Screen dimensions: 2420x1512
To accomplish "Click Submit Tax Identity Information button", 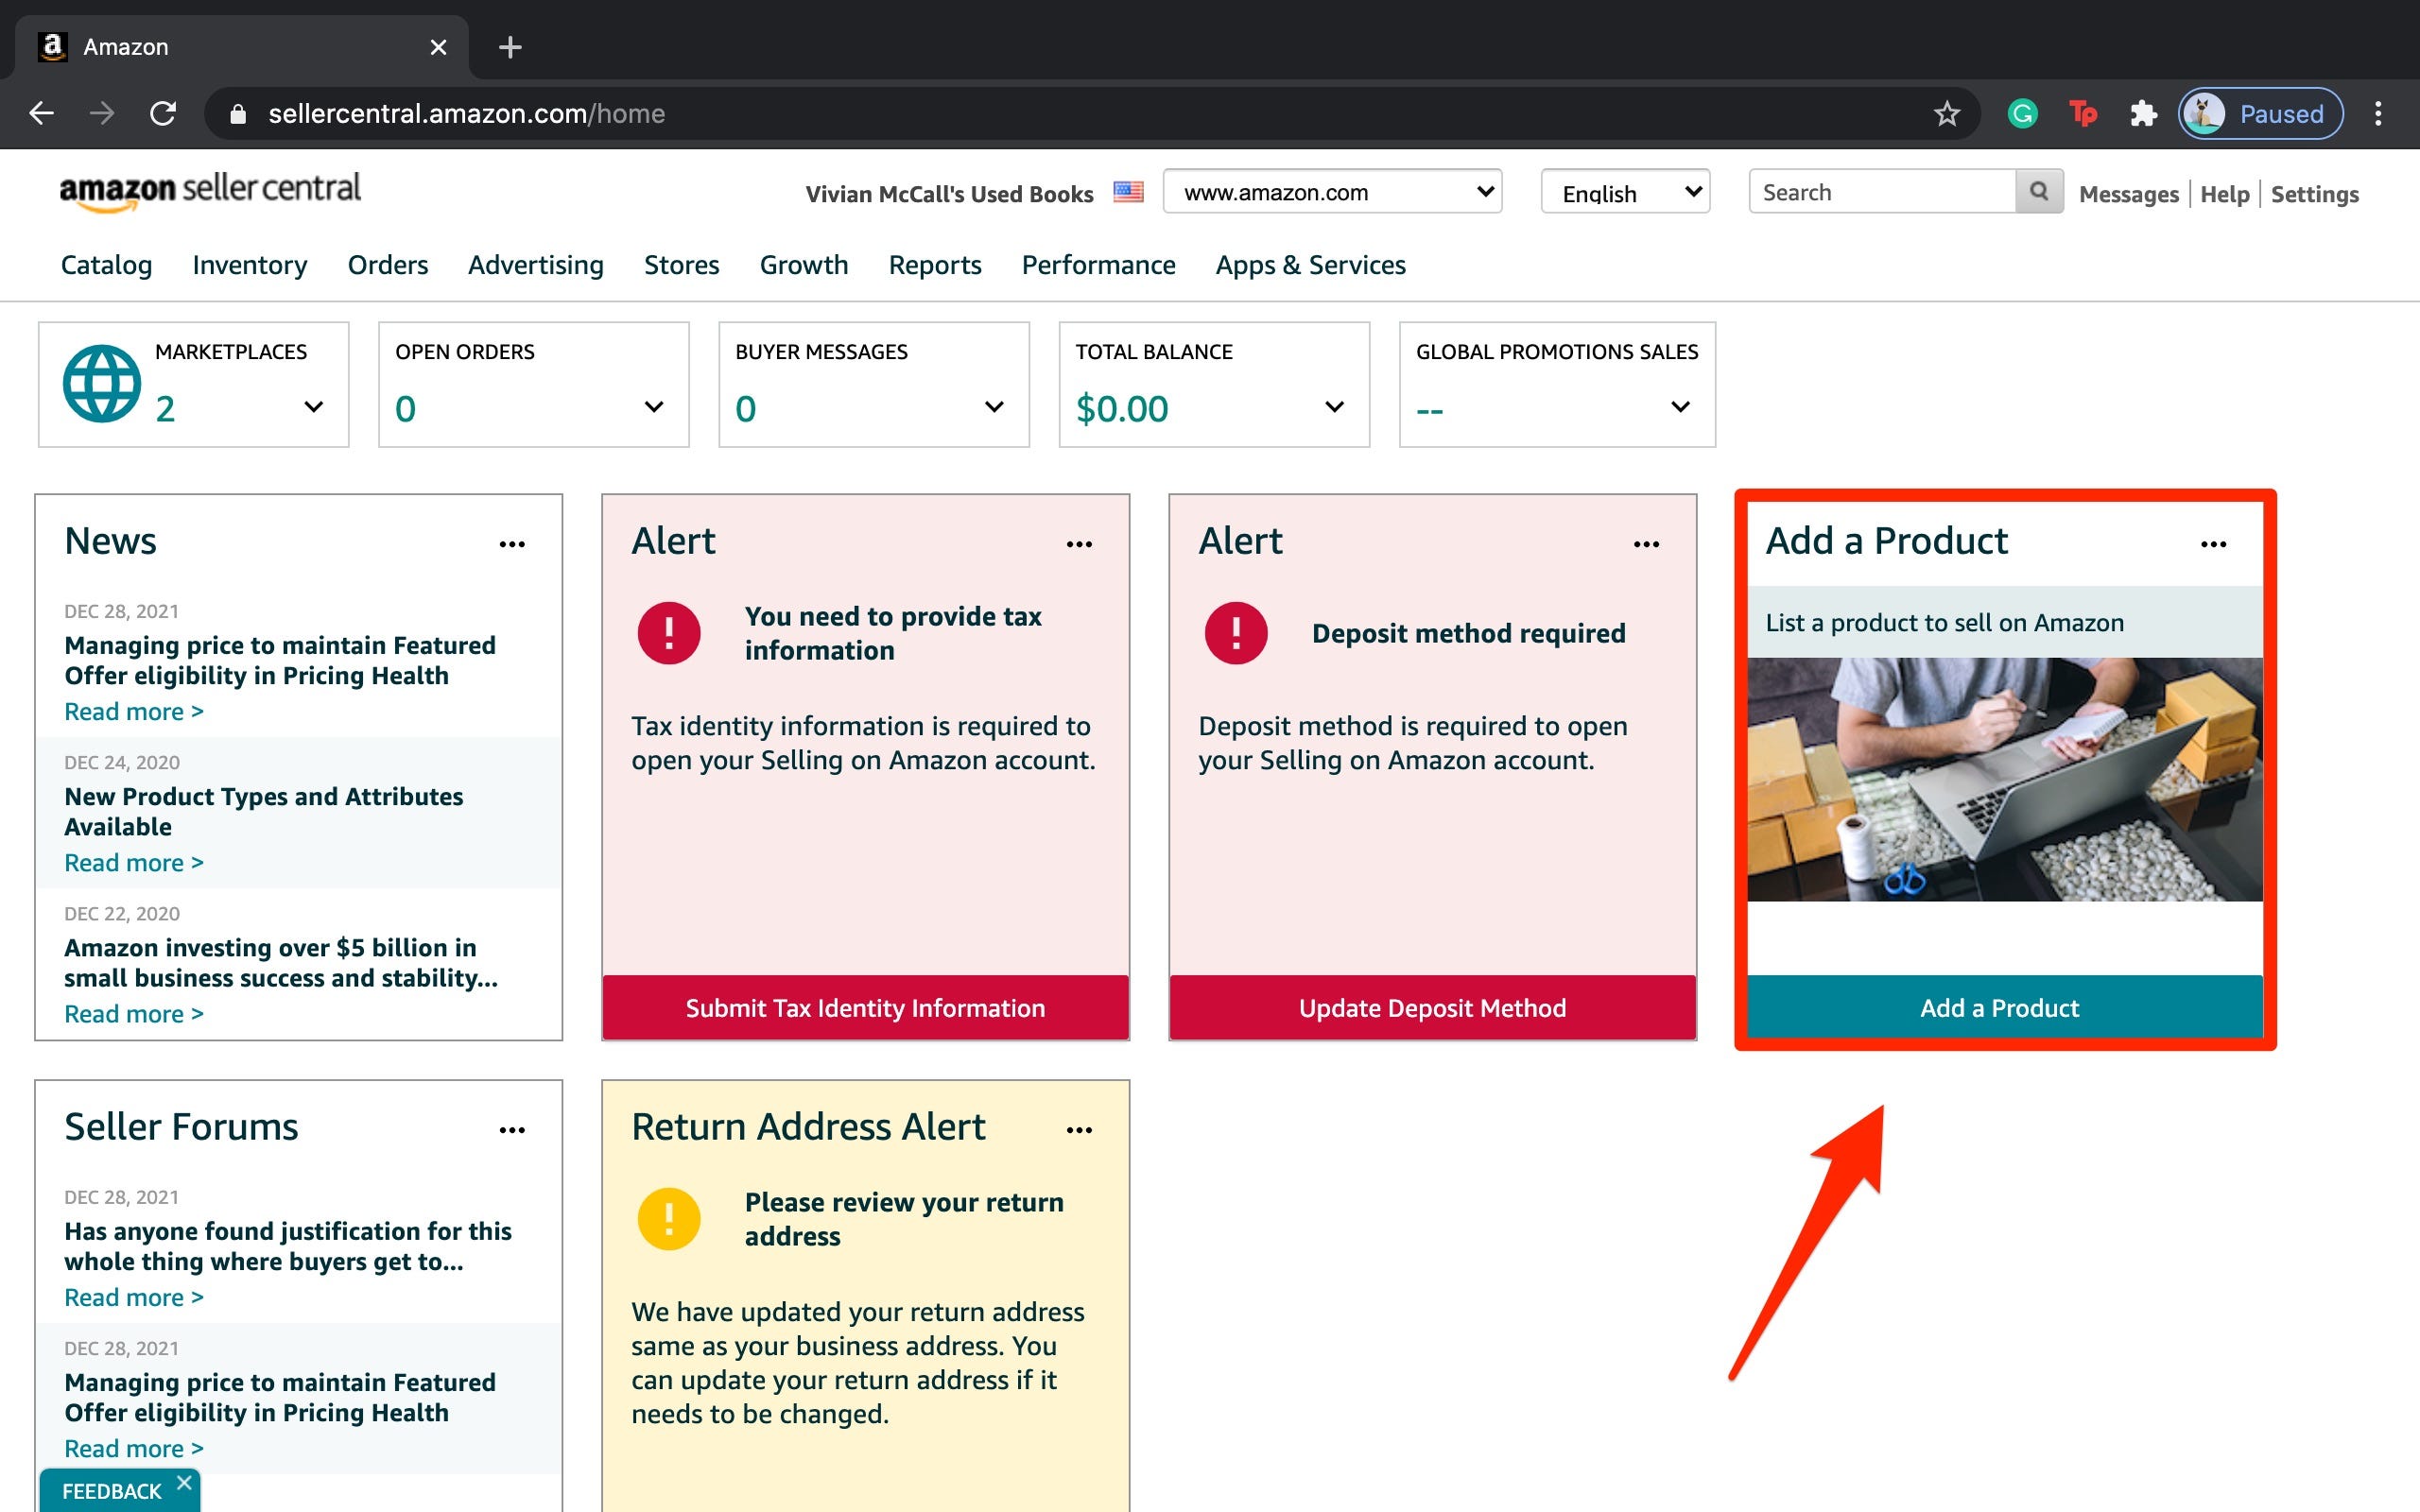I will click(x=865, y=1007).
